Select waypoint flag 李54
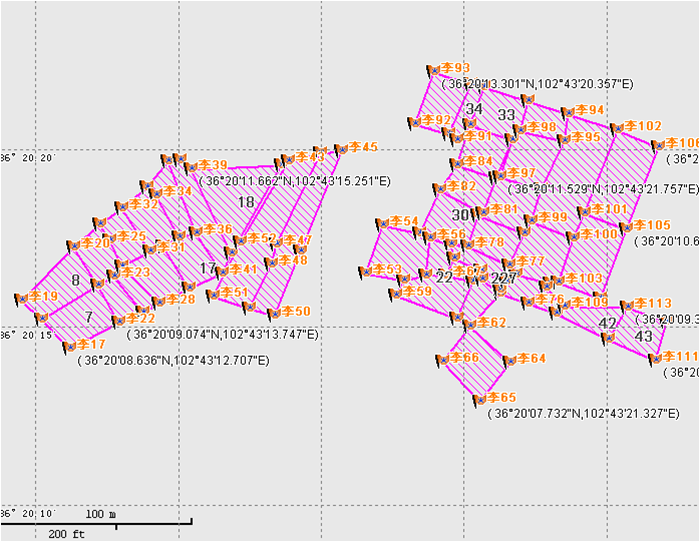 pos(382,222)
